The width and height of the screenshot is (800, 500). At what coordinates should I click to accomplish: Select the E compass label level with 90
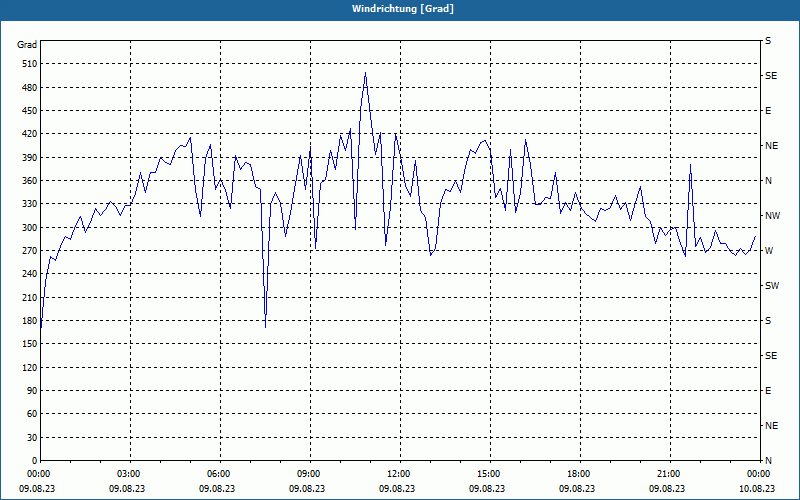point(768,391)
